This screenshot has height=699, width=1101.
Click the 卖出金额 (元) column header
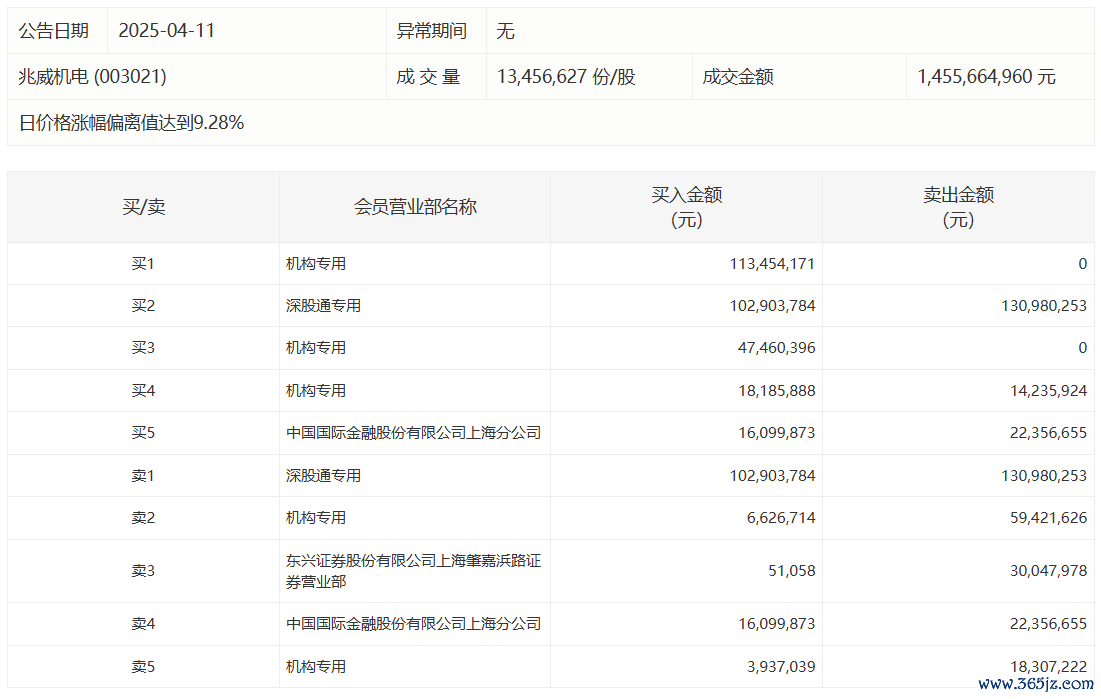(958, 207)
